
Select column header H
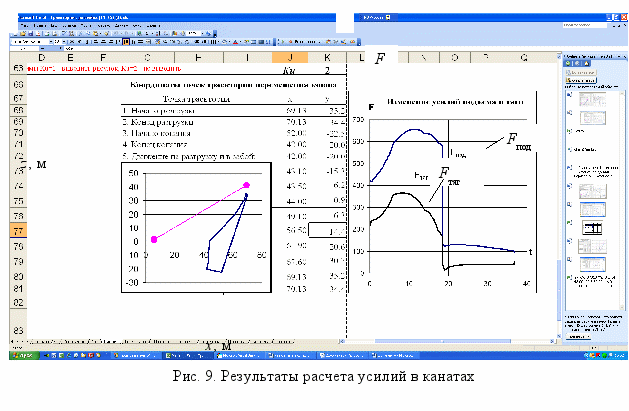pyautogui.click(x=198, y=58)
